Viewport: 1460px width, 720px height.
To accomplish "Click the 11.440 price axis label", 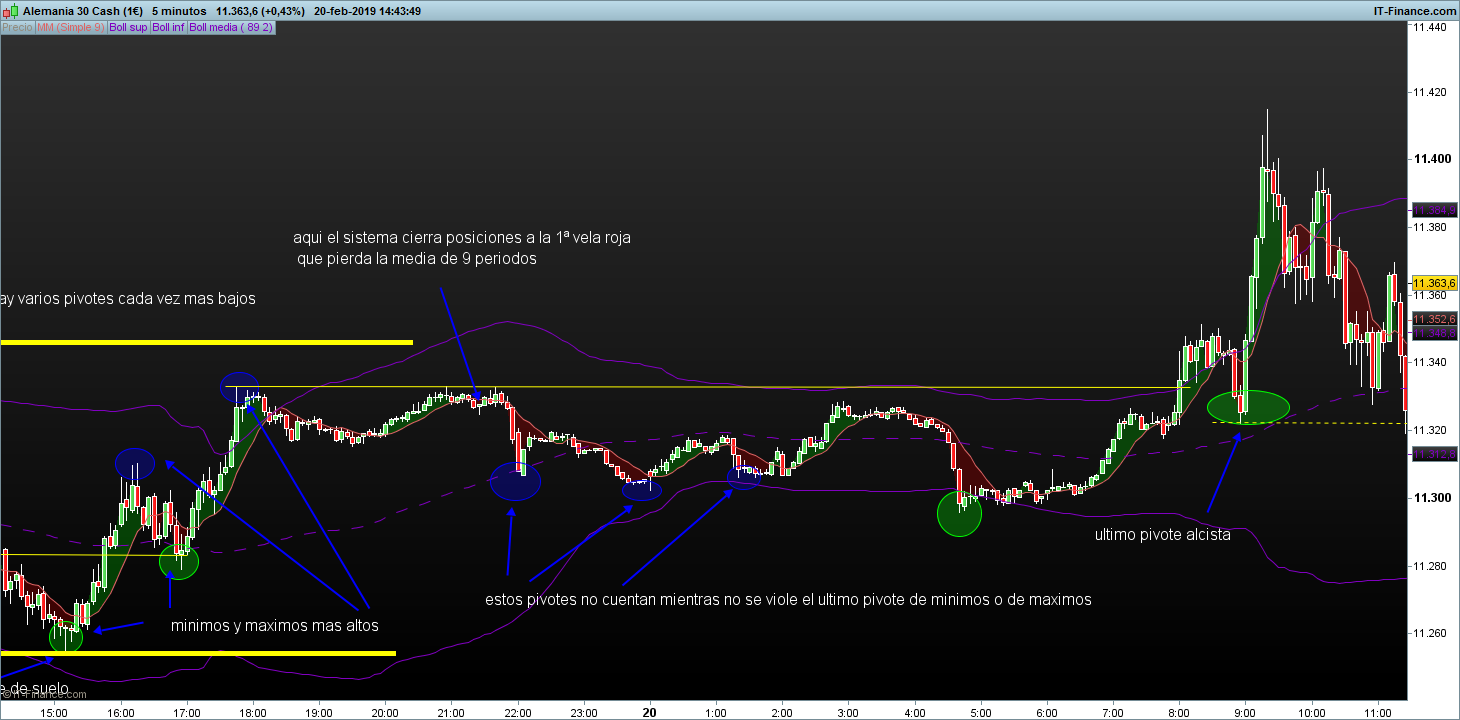I will (1429, 27).
